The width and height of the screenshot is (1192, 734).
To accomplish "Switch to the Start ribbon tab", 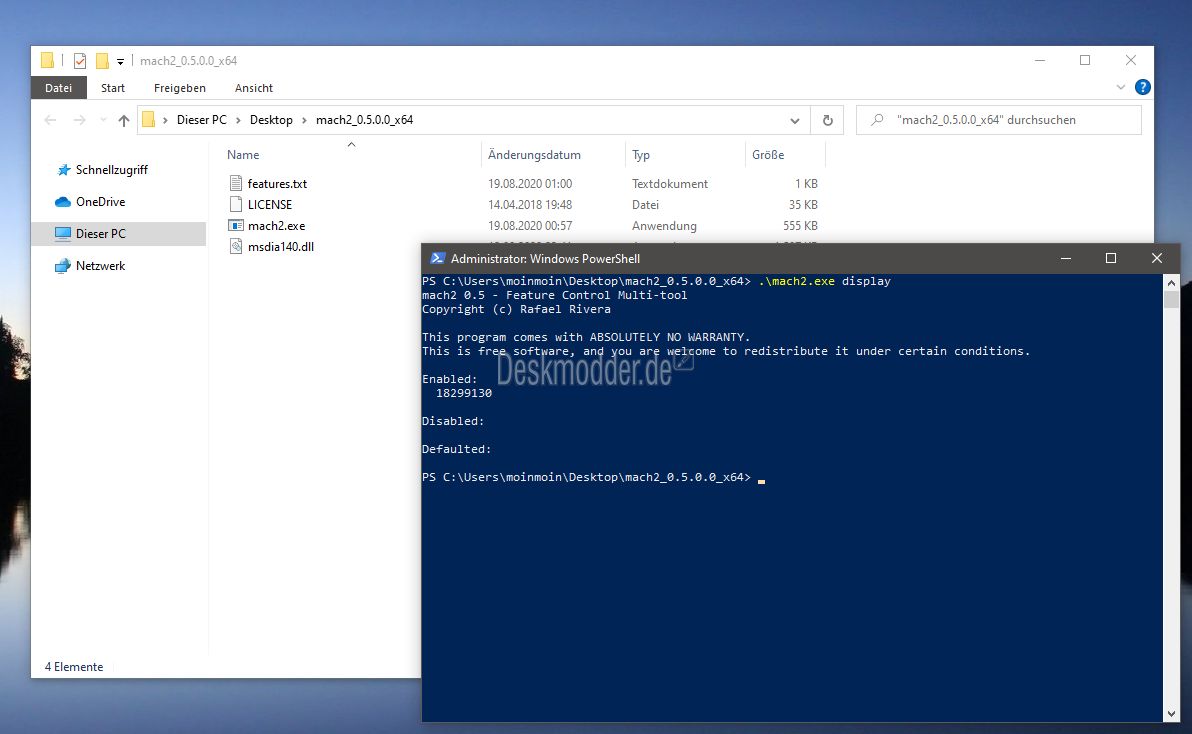I will [113, 87].
